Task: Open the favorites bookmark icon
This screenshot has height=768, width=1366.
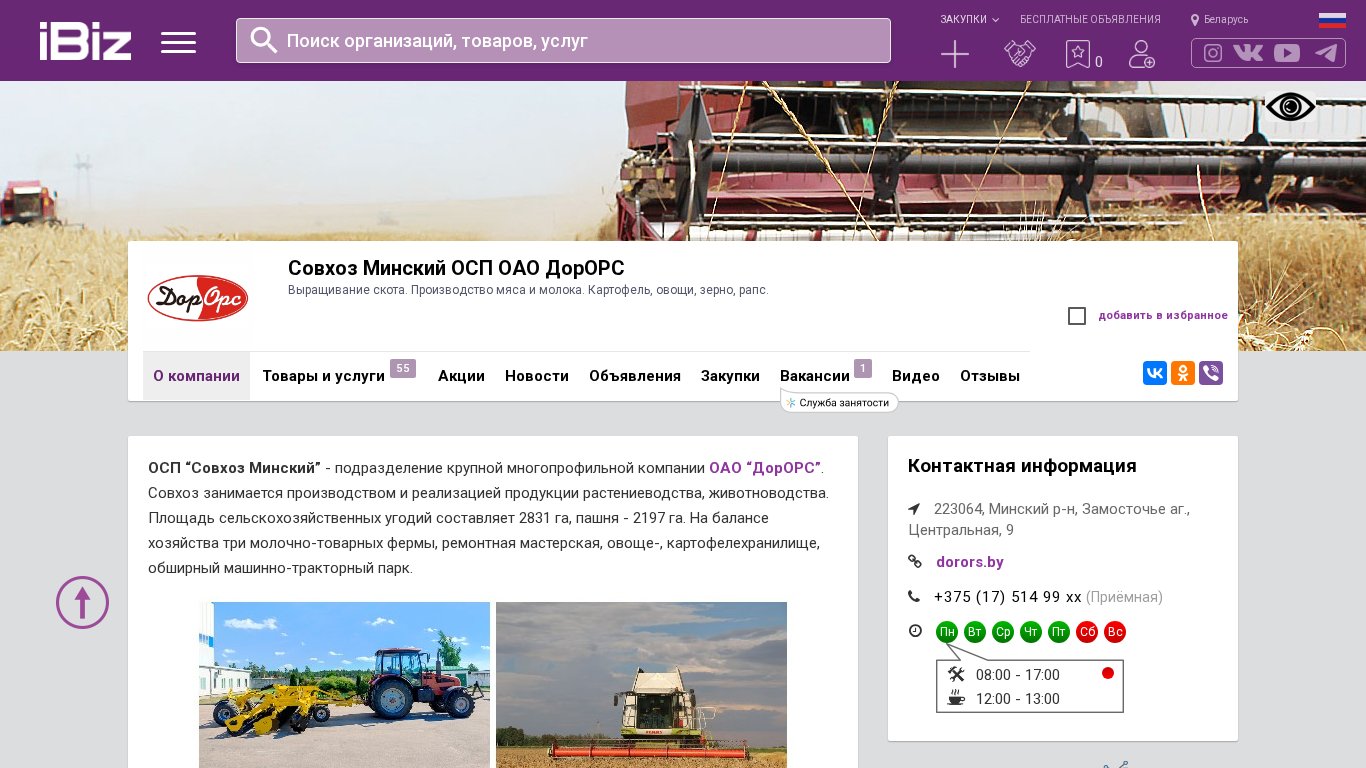Action: coord(1078,54)
